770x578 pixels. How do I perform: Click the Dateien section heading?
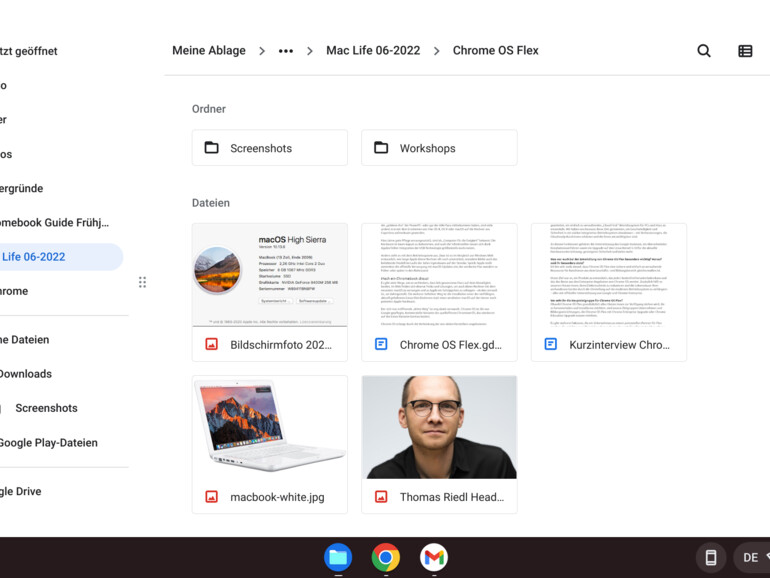[x=211, y=203]
